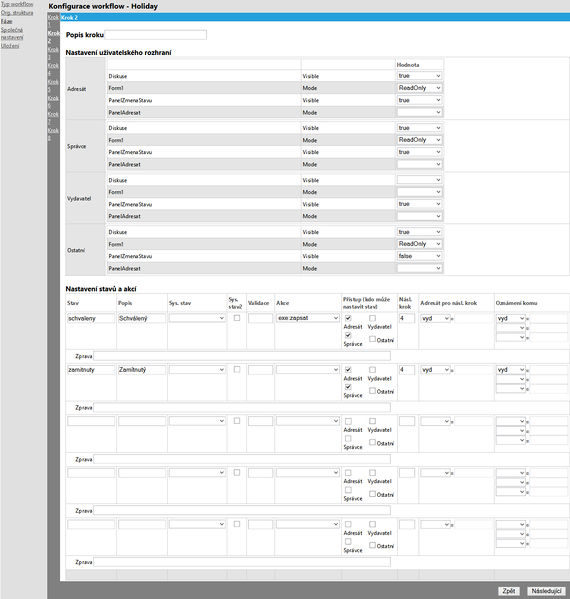Image resolution: width=570 pixels, height=599 pixels.
Task: Open the Akce dropdown showing exe zapsat
Action: click(308, 318)
